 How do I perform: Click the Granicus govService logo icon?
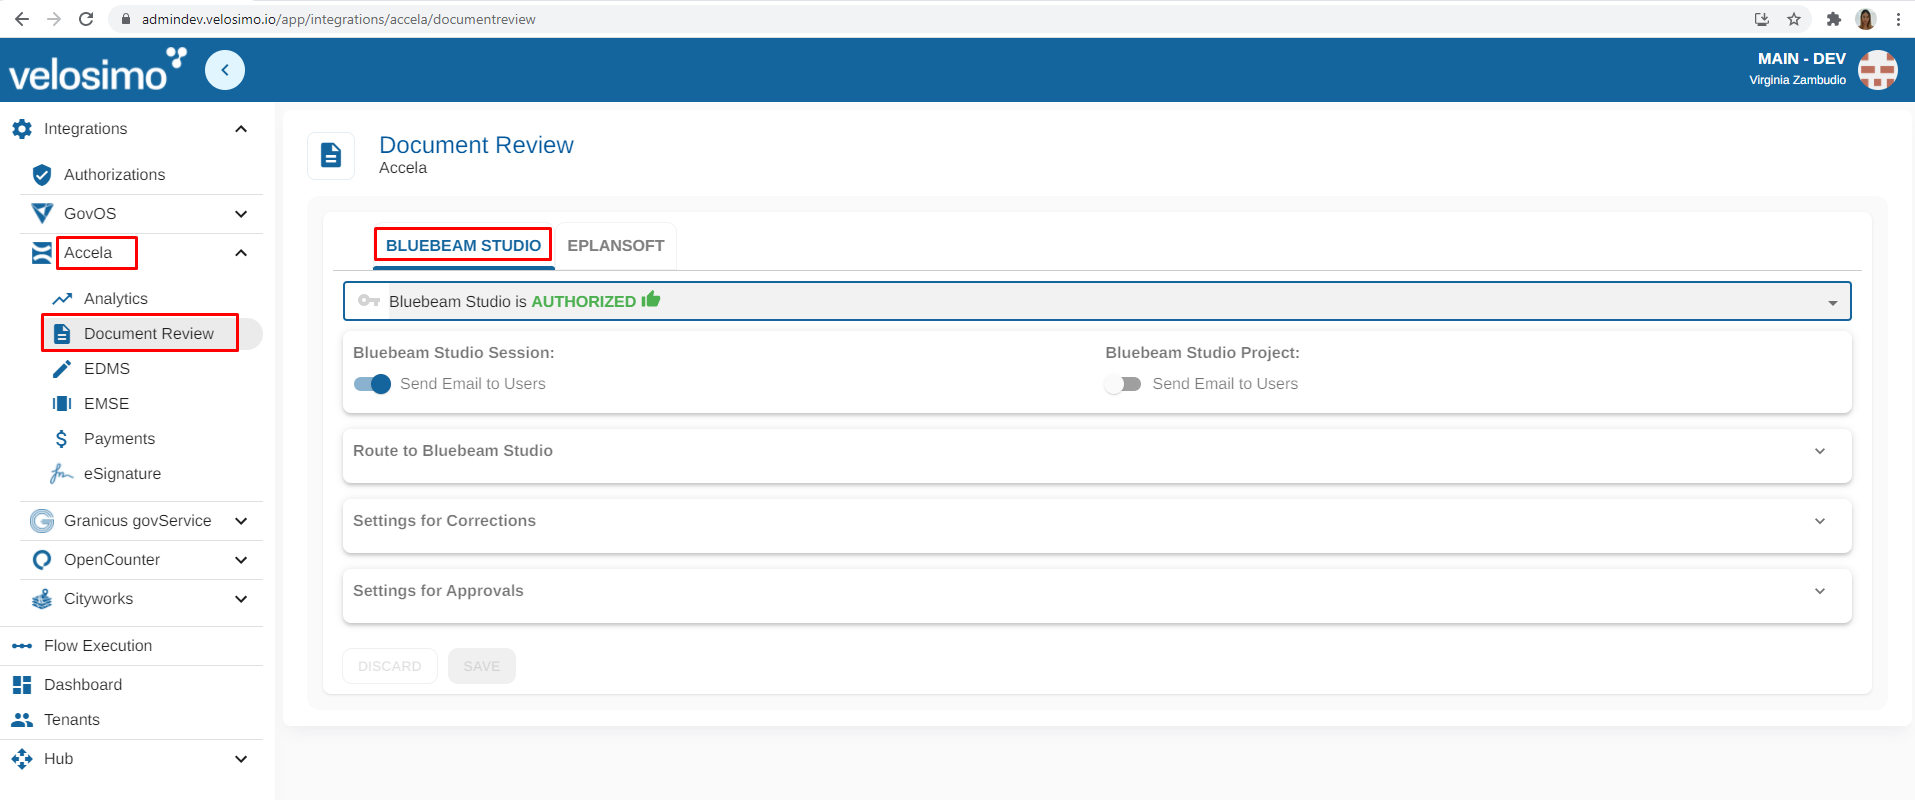click(x=42, y=521)
